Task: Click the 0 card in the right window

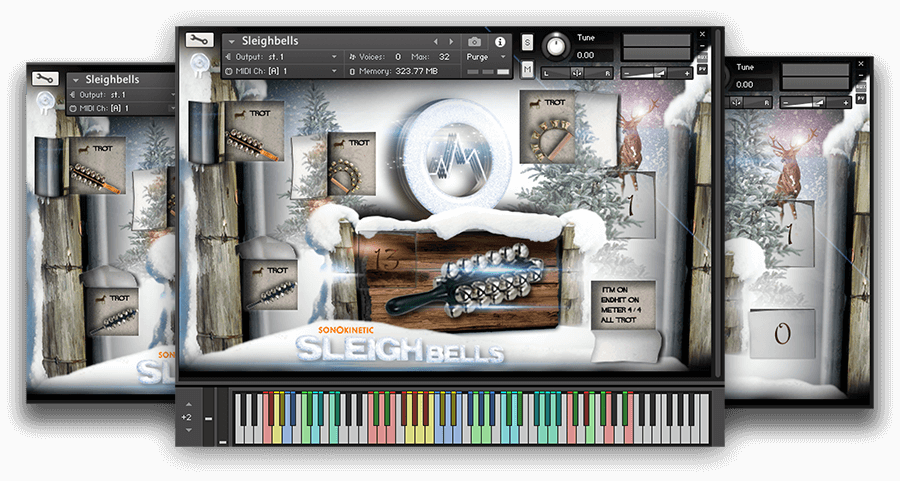Action: point(783,333)
